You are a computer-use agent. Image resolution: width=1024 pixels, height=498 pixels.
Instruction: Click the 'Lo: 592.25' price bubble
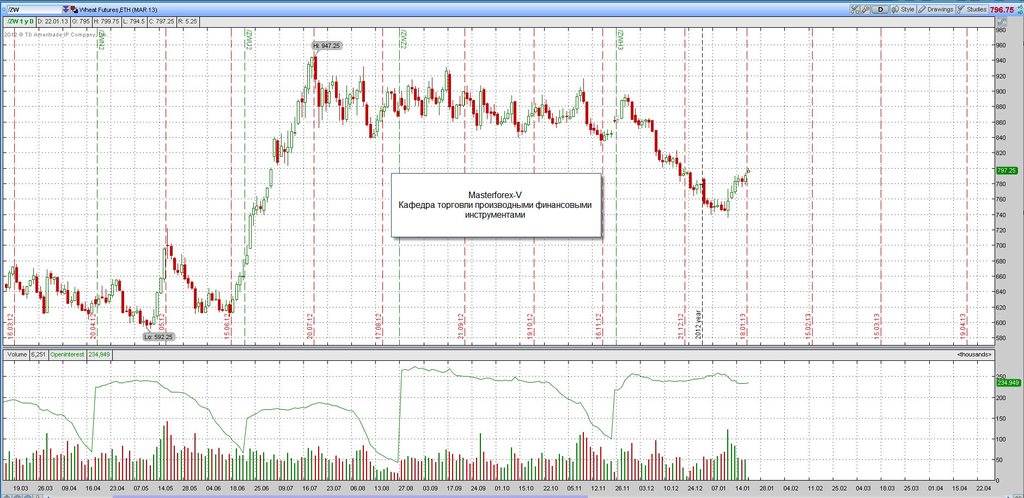coord(159,337)
